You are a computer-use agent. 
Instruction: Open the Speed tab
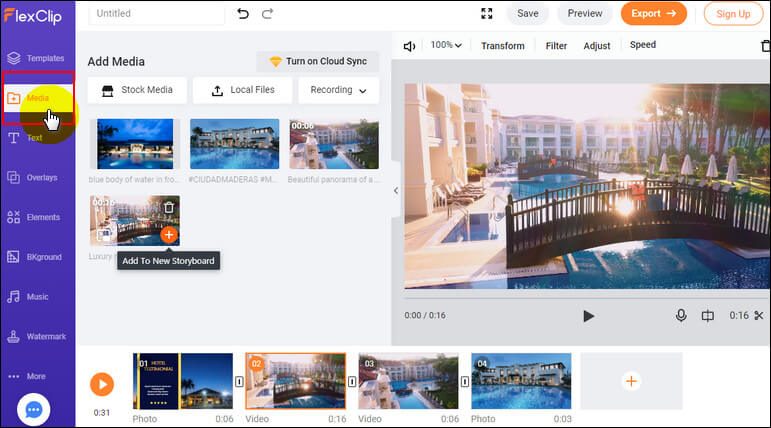[x=643, y=45]
